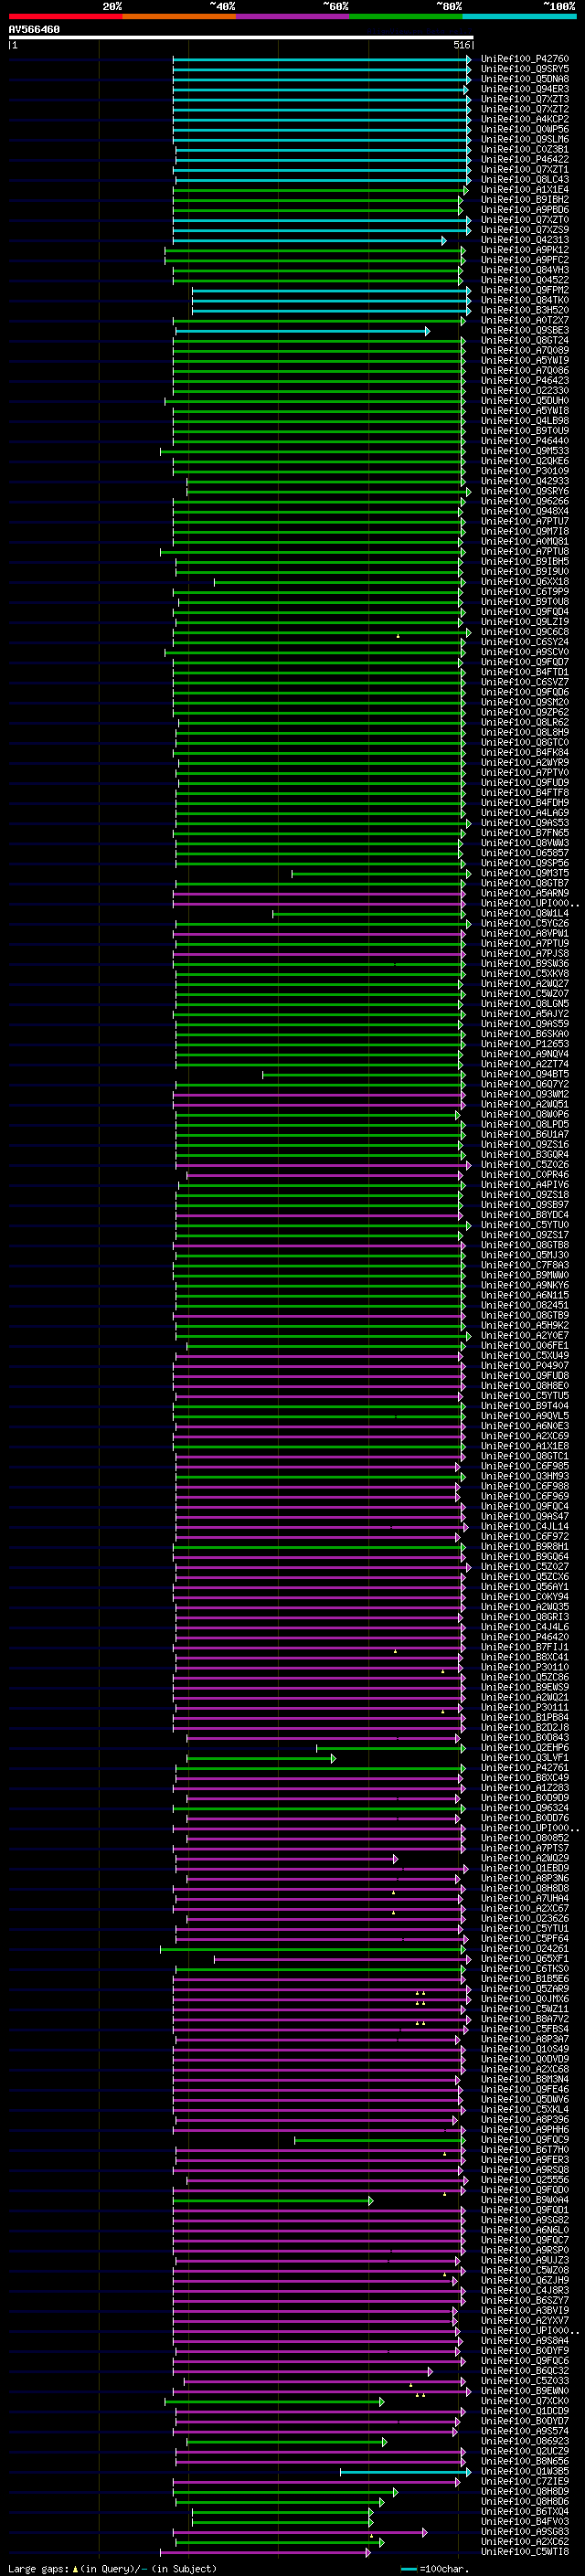Screen dimensions: 585x2576
Task: Click label UniRef100_A4PIV6
Action: [x=525, y=1185]
